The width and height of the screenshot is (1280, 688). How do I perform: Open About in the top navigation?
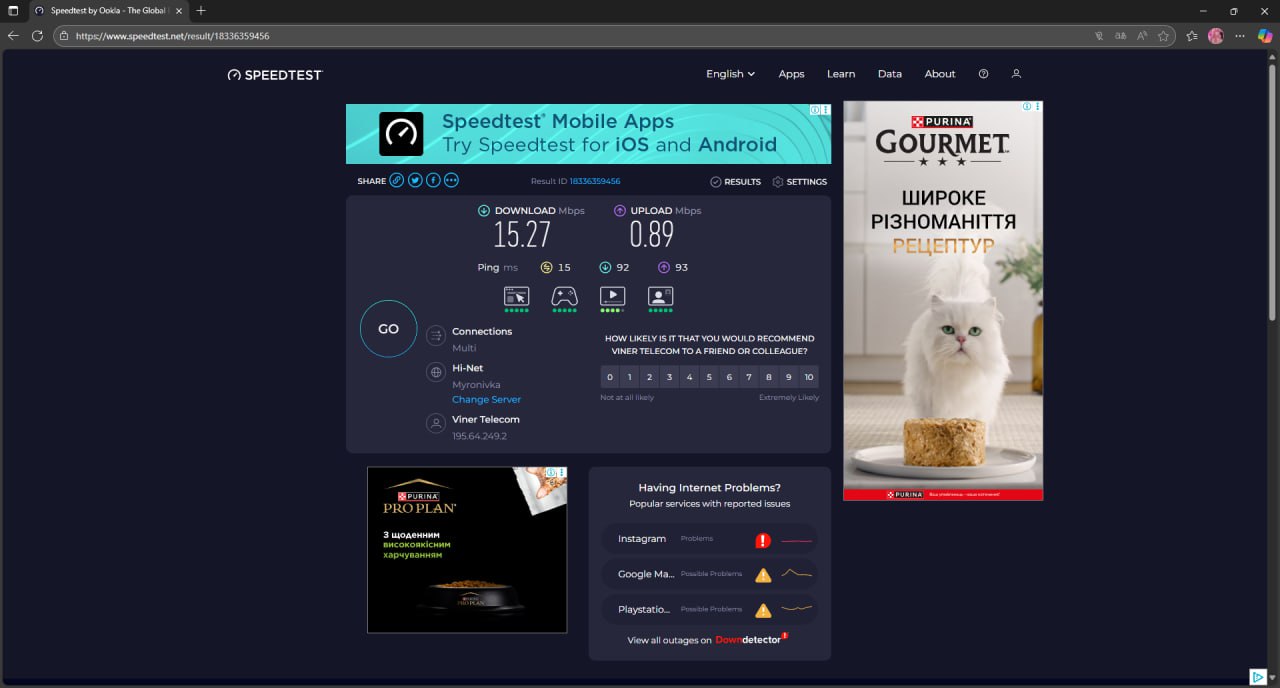coord(940,74)
